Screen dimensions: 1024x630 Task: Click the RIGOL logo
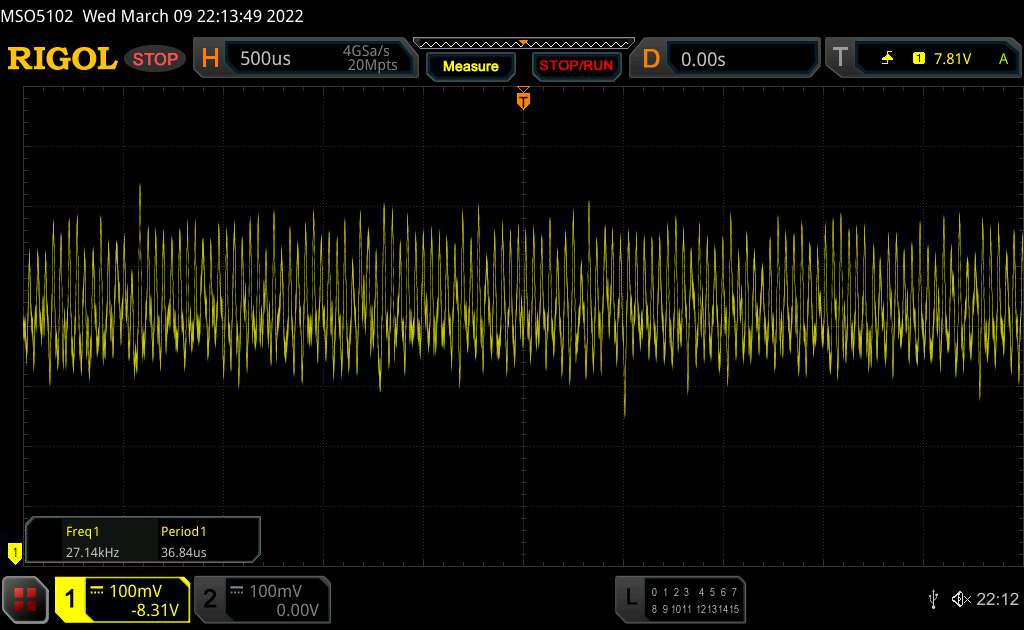pos(62,59)
